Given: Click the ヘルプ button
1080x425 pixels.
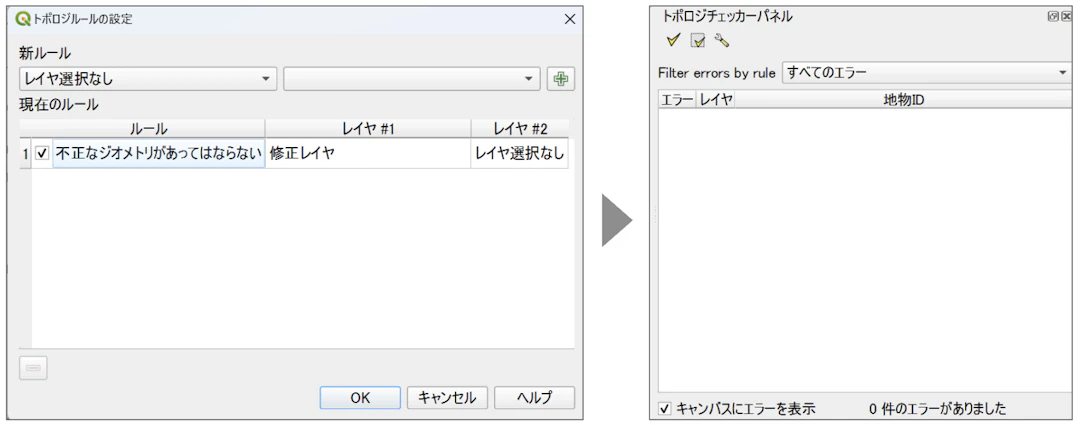Looking at the screenshot, I should [x=534, y=397].
